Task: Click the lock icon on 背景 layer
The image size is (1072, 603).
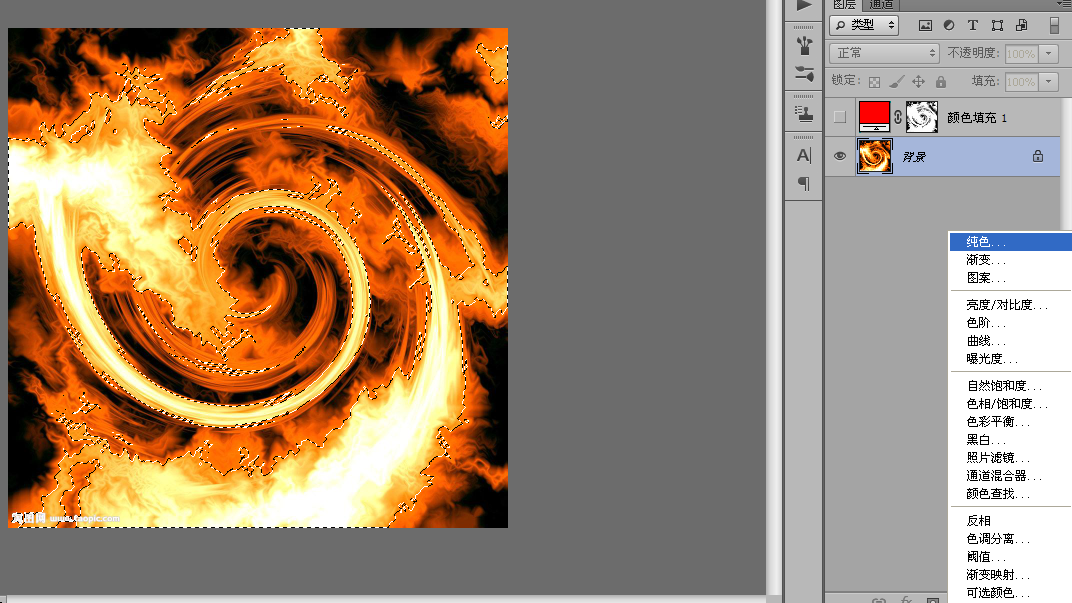Action: pos(1038,156)
